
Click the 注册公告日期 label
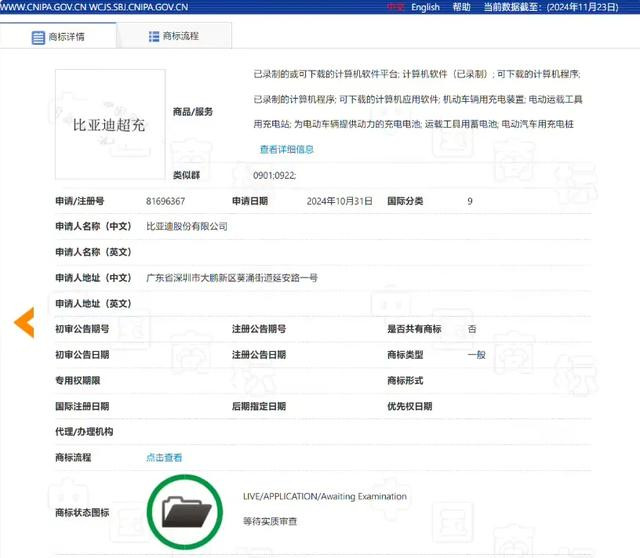click(x=259, y=355)
